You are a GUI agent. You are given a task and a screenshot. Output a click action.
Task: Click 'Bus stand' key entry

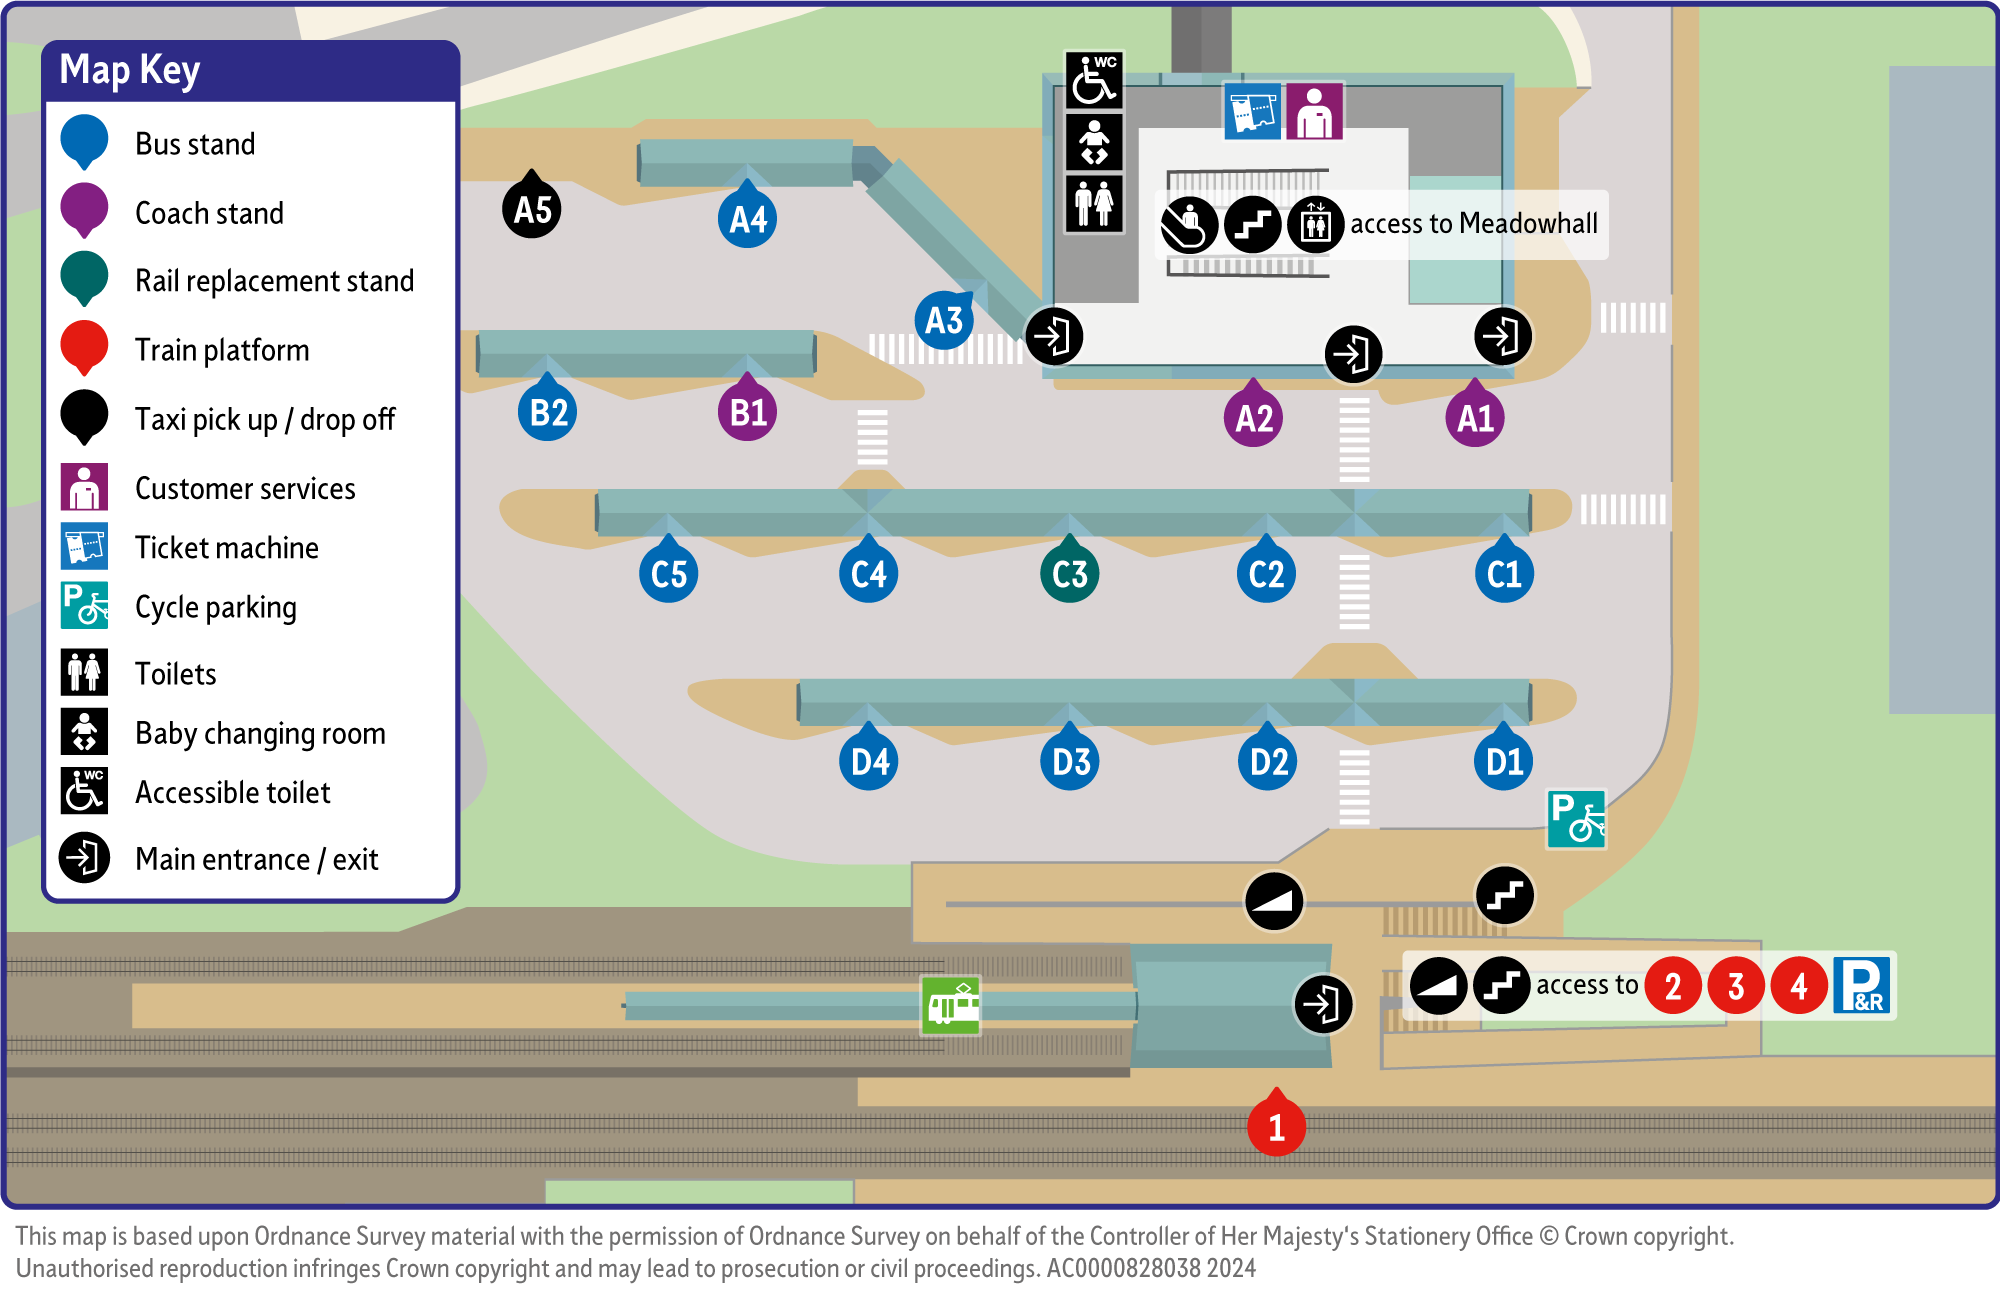pyautogui.click(x=195, y=144)
